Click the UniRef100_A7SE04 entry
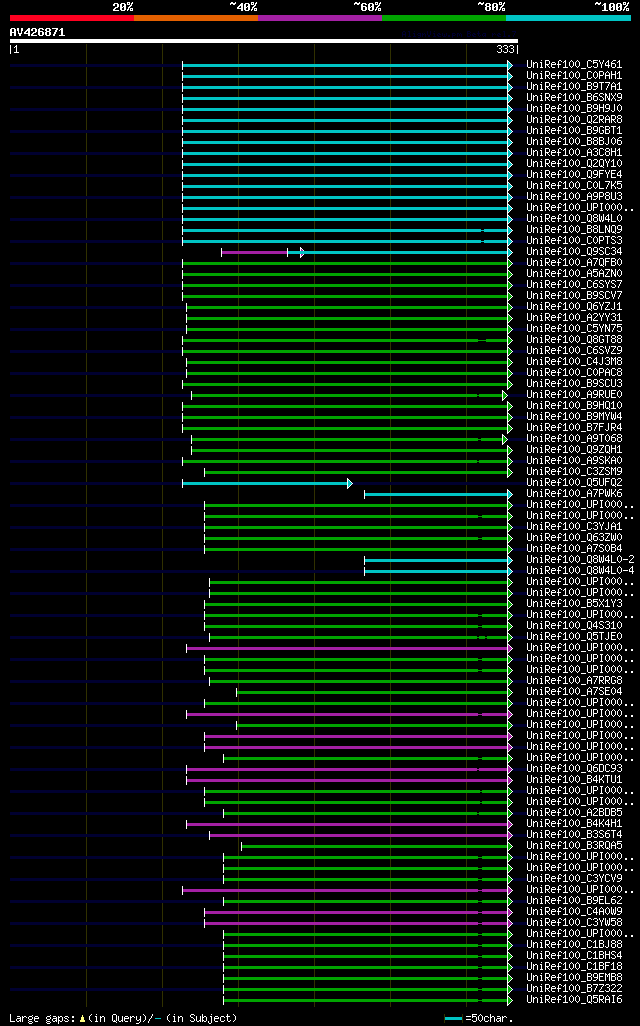 [574, 692]
